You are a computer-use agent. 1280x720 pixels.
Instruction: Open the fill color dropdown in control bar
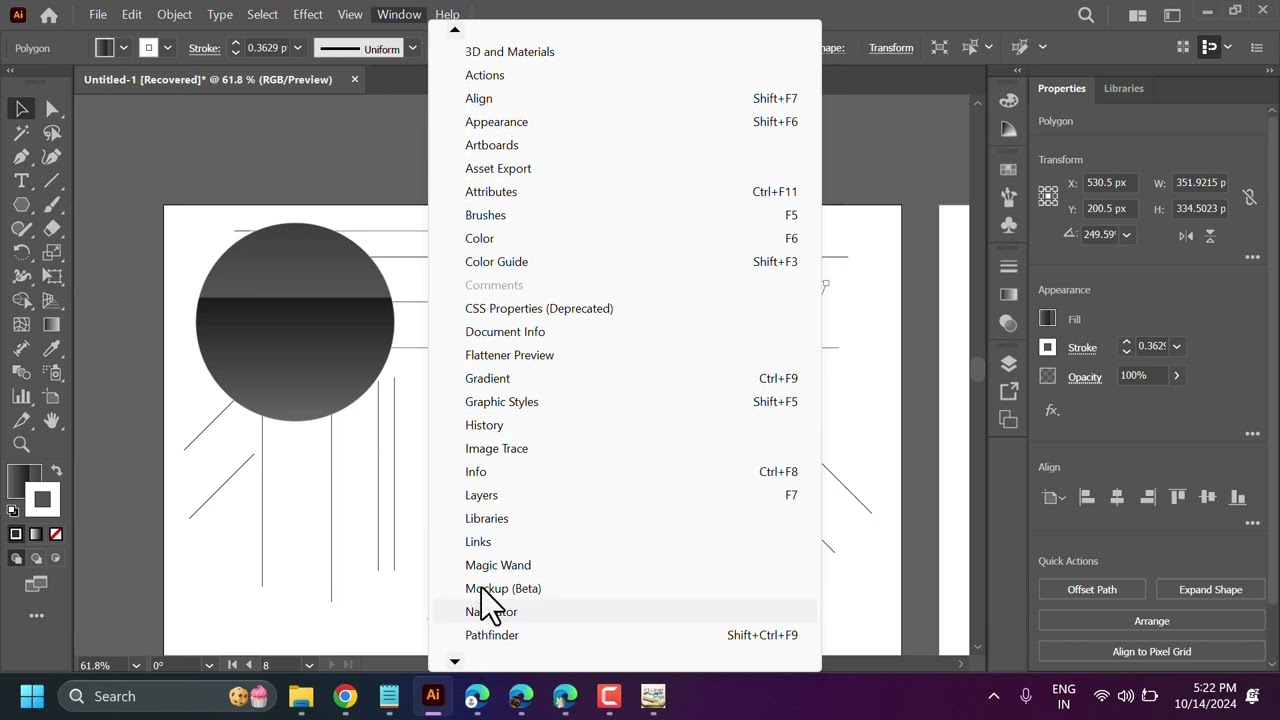coord(124,48)
